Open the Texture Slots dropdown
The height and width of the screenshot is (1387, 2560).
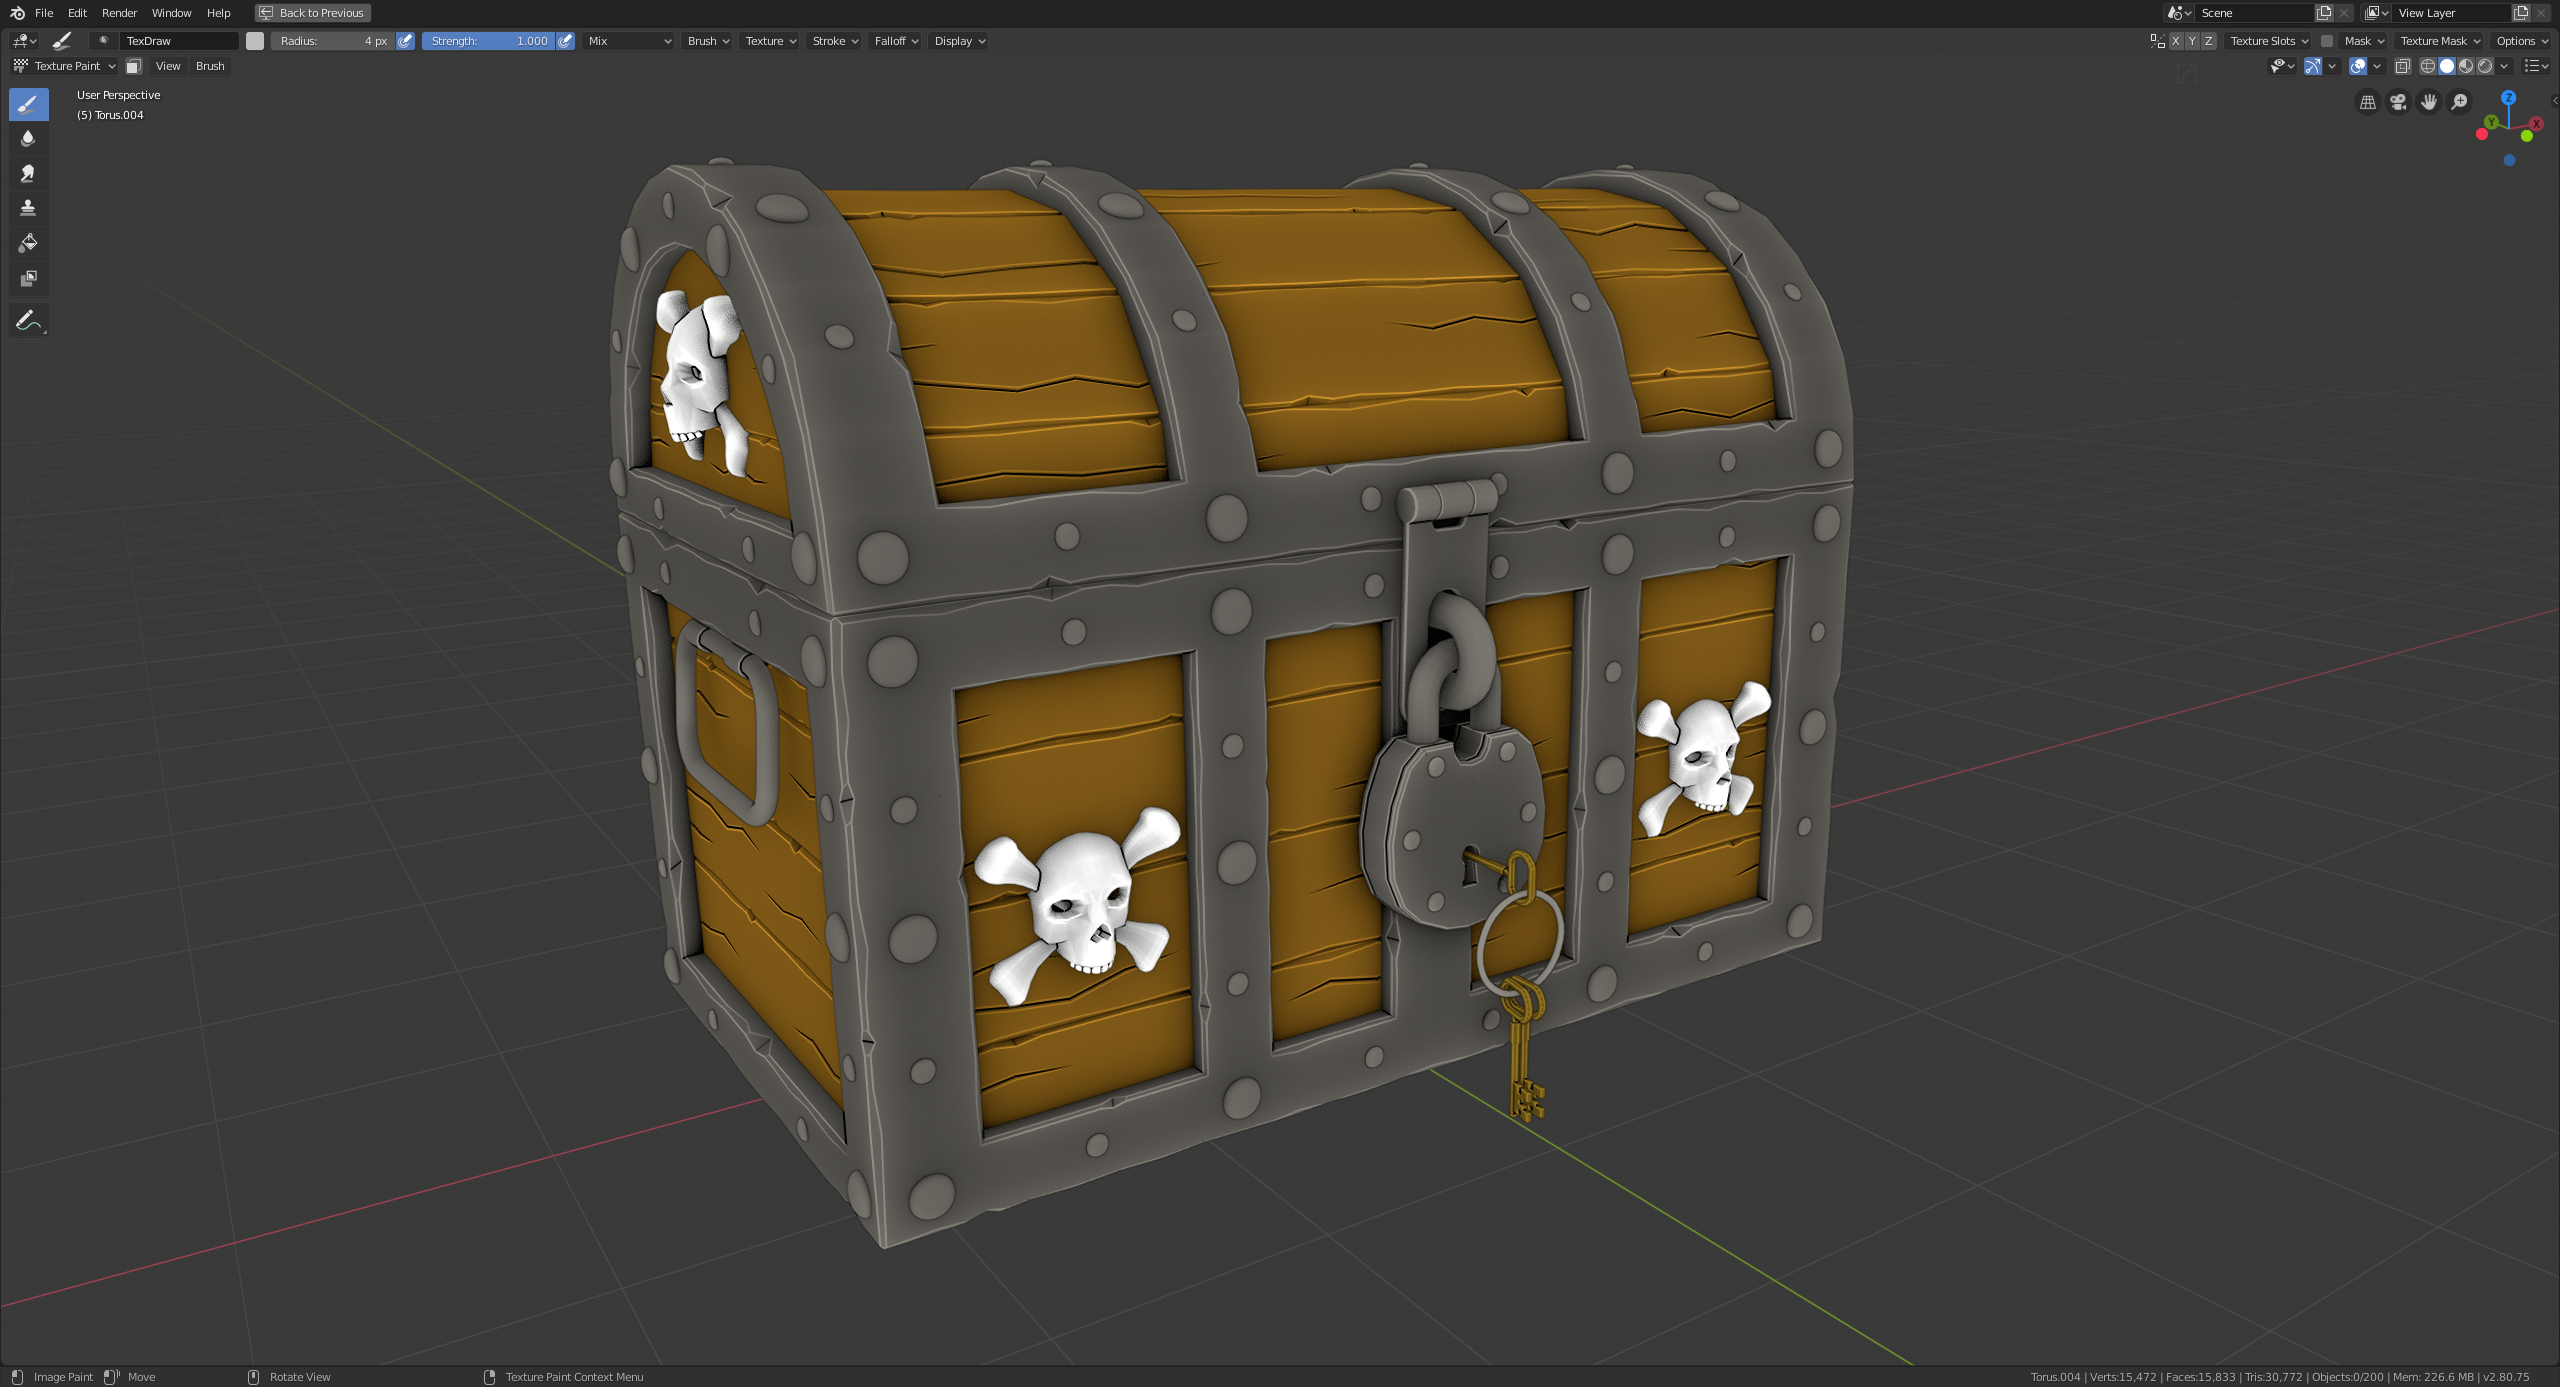[2269, 41]
